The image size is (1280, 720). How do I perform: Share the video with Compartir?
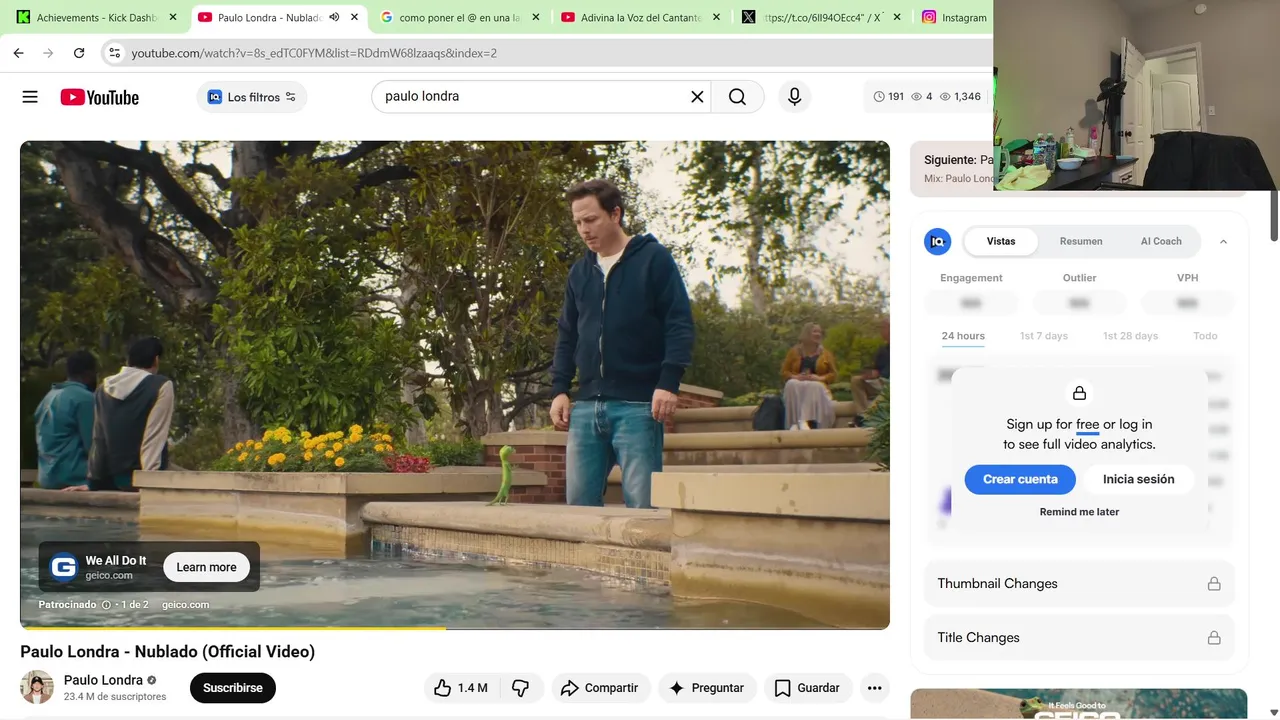point(599,688)
